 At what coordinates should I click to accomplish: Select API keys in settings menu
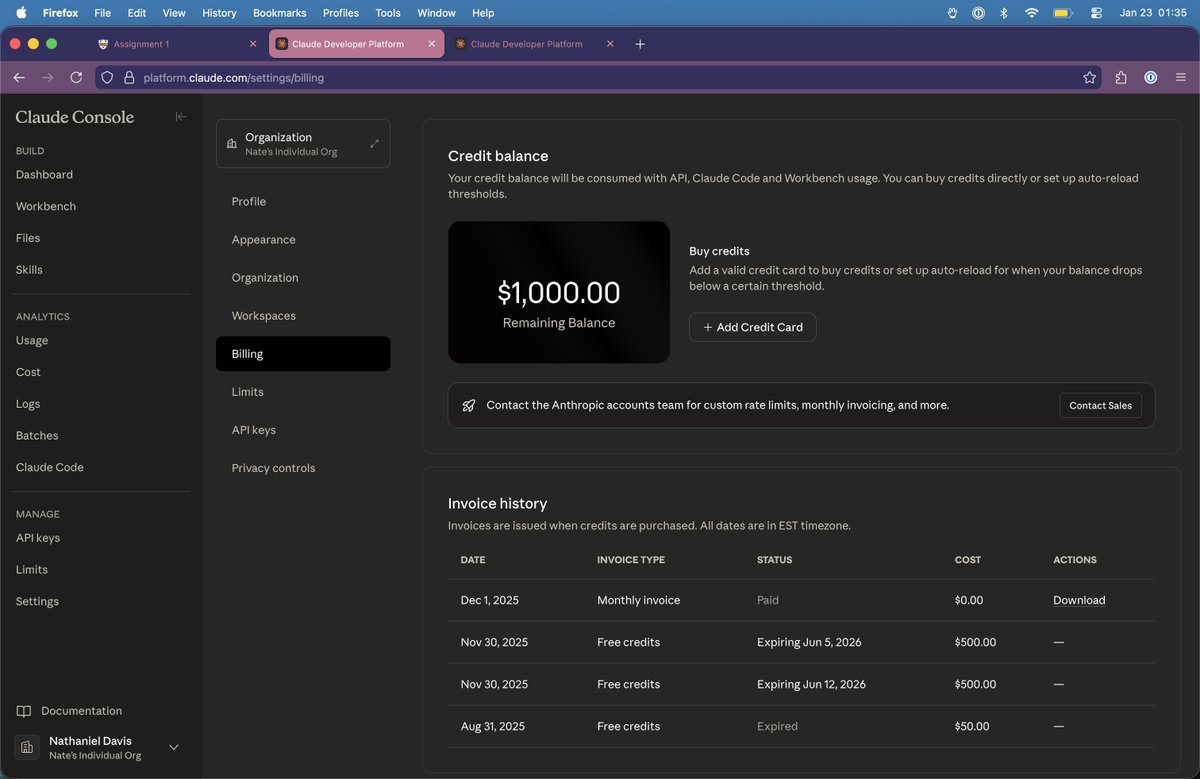[x=303, y=430]
